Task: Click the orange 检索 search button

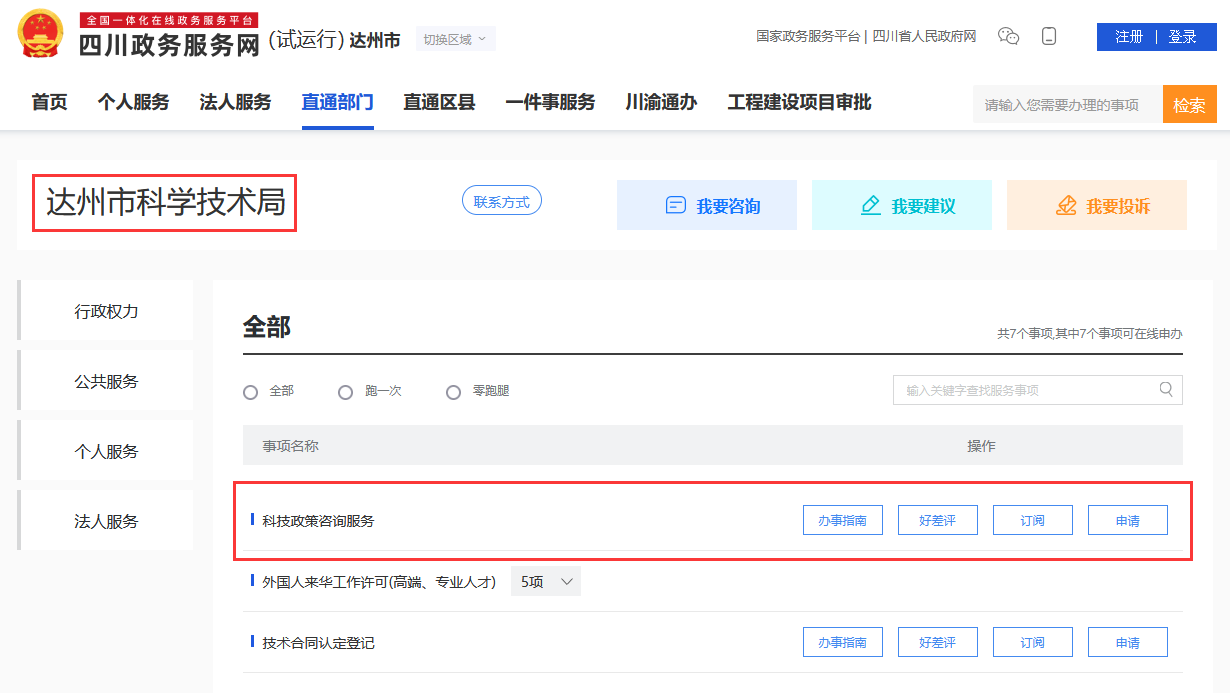Action: (x=1190, y=104)
